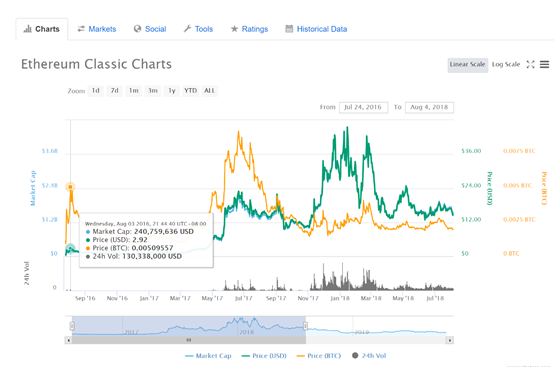
Task: Set zoom range to 1d
Action: click(x=95, y=91)
